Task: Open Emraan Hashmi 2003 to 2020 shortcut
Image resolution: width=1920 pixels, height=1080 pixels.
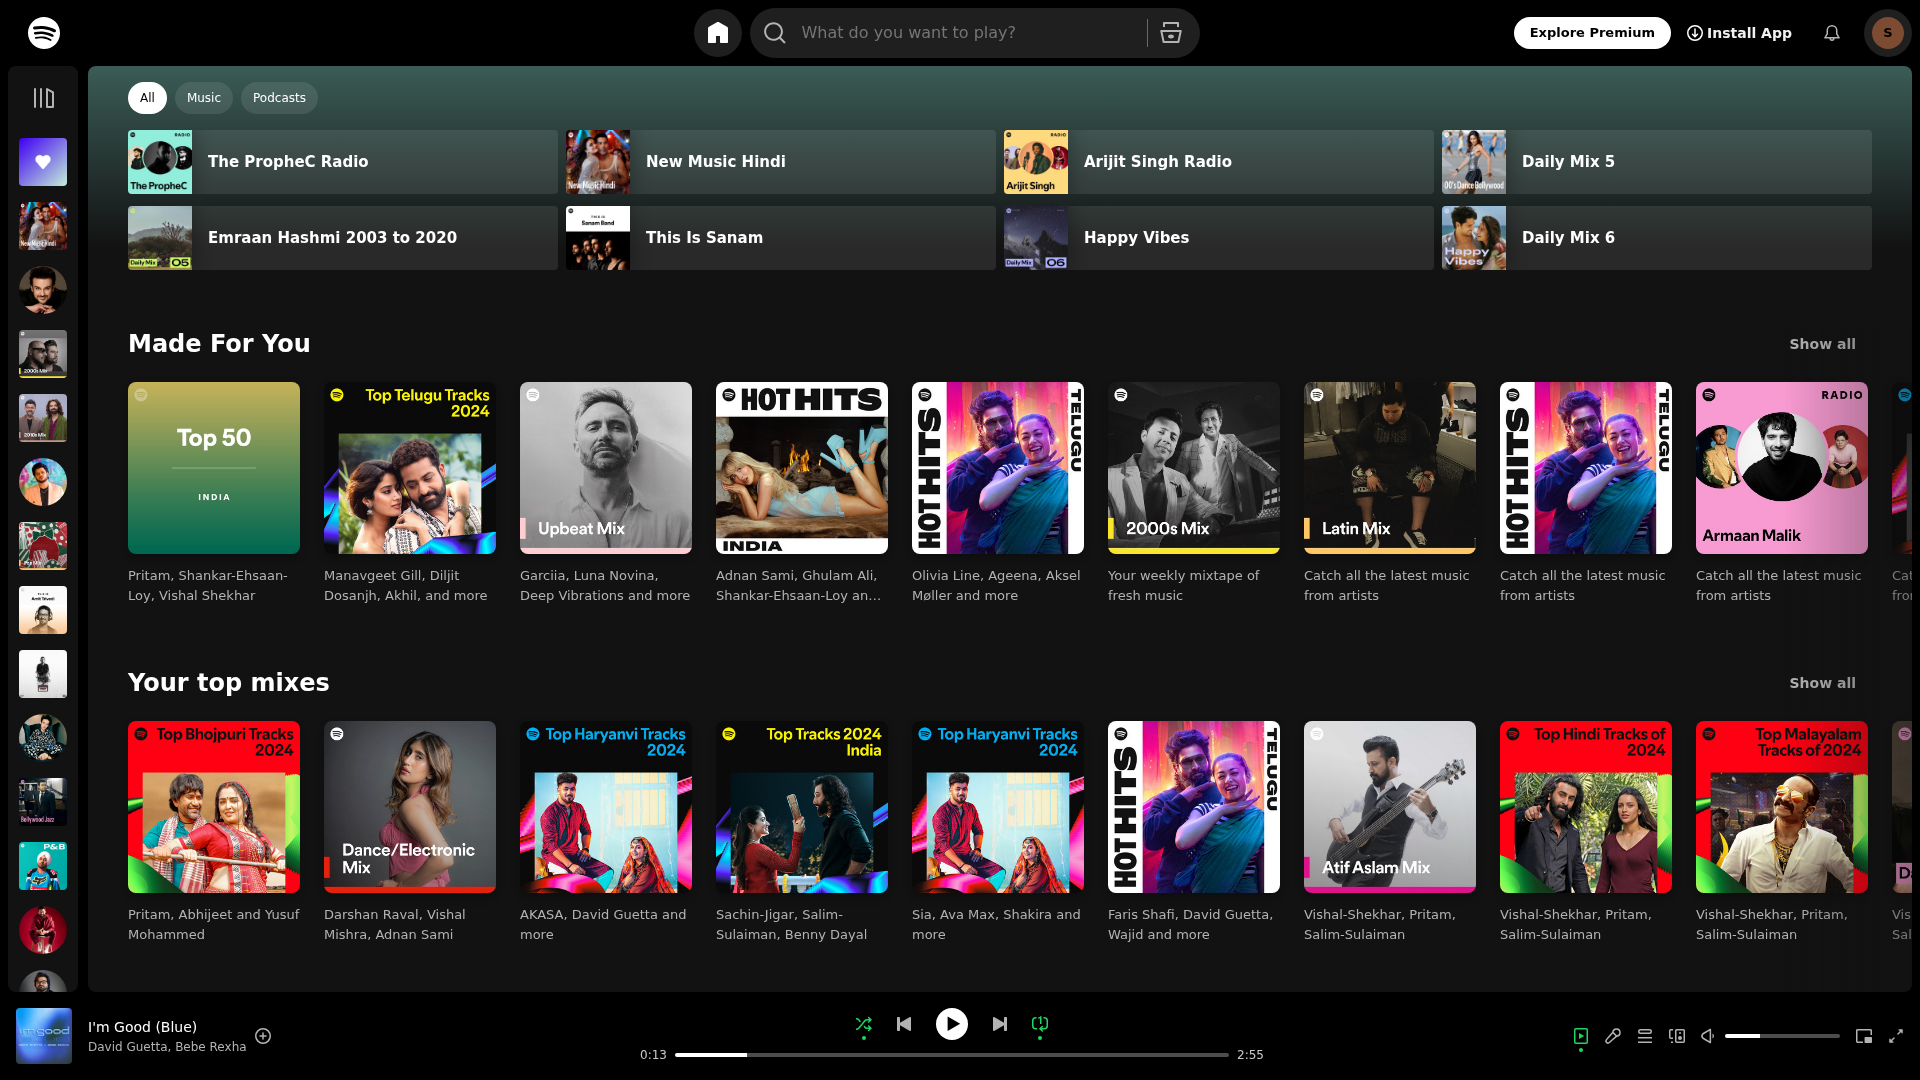Action: 343,238
